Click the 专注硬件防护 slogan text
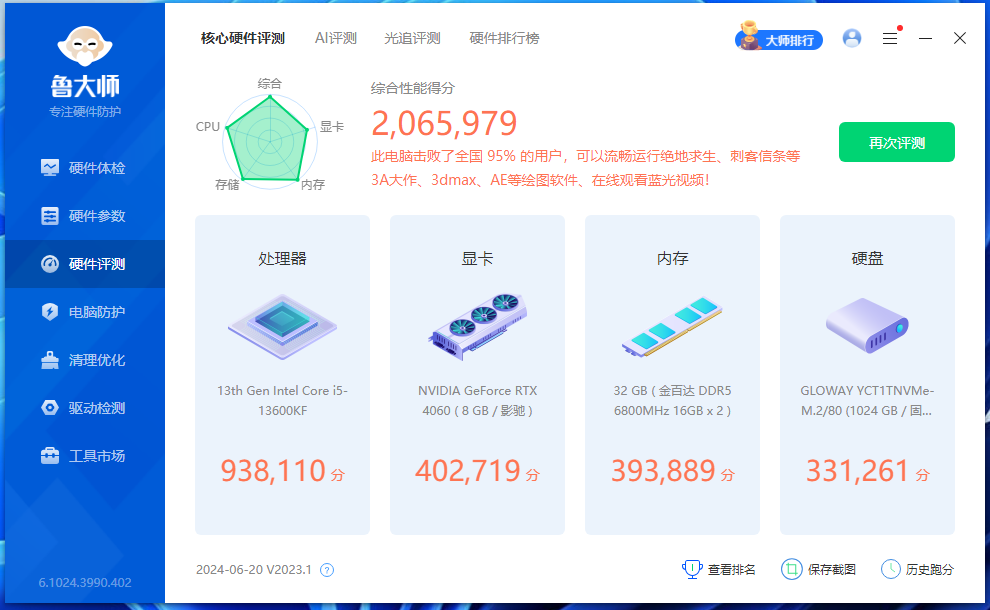This screenshot has width=990, height=610. pos(85,112)
